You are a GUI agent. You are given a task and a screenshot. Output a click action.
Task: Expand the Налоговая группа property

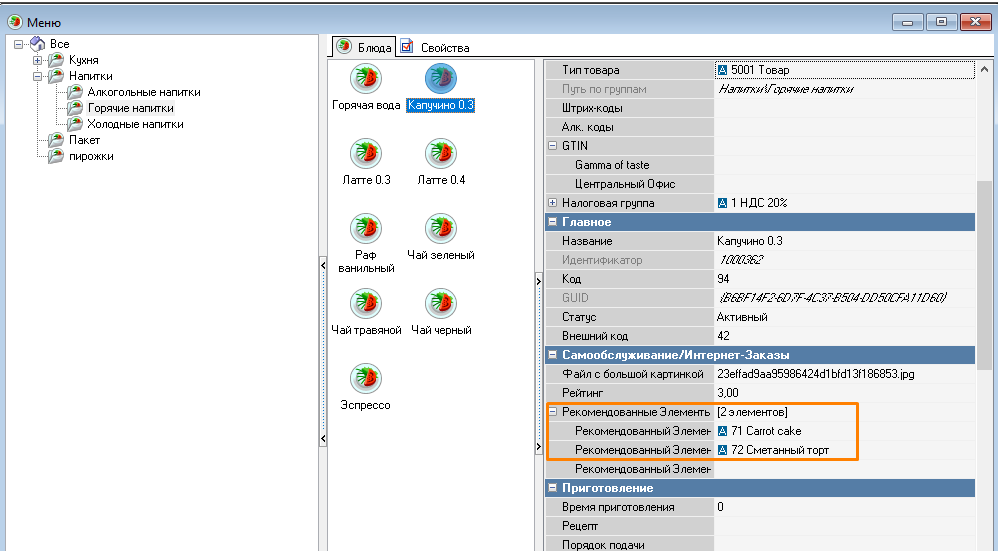click(552, 203)
